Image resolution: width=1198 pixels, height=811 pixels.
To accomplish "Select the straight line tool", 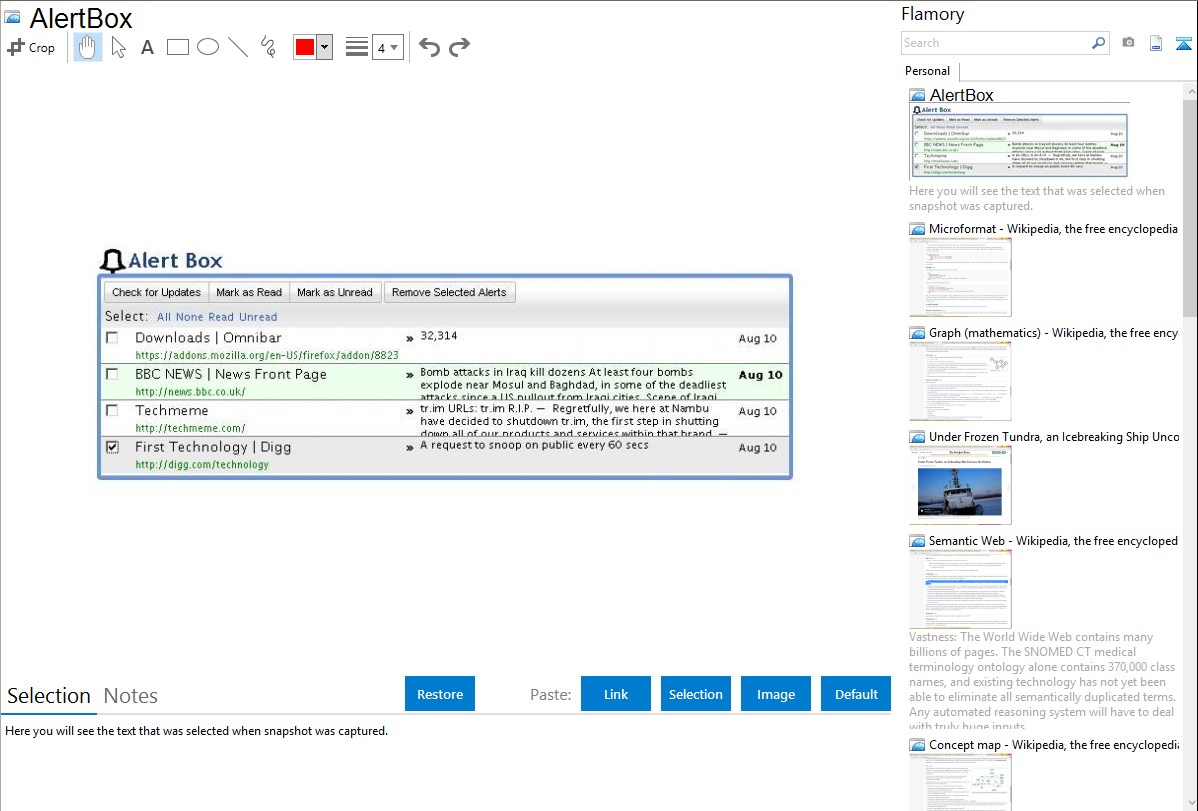I will click(238, 47).
